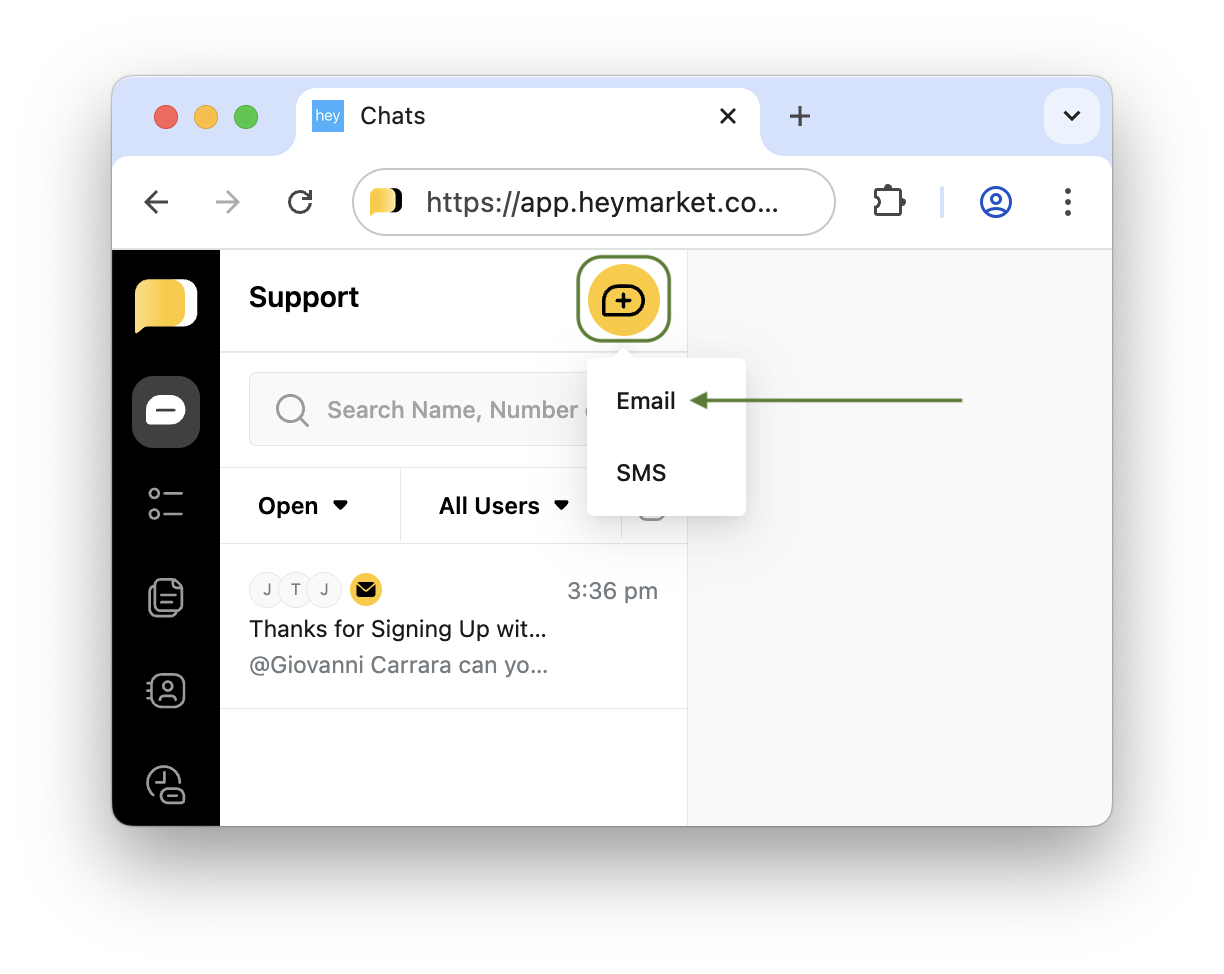The image size is (1224, 974).
Task: Open the browser three-dot menu
Action: pos(1068,202)
